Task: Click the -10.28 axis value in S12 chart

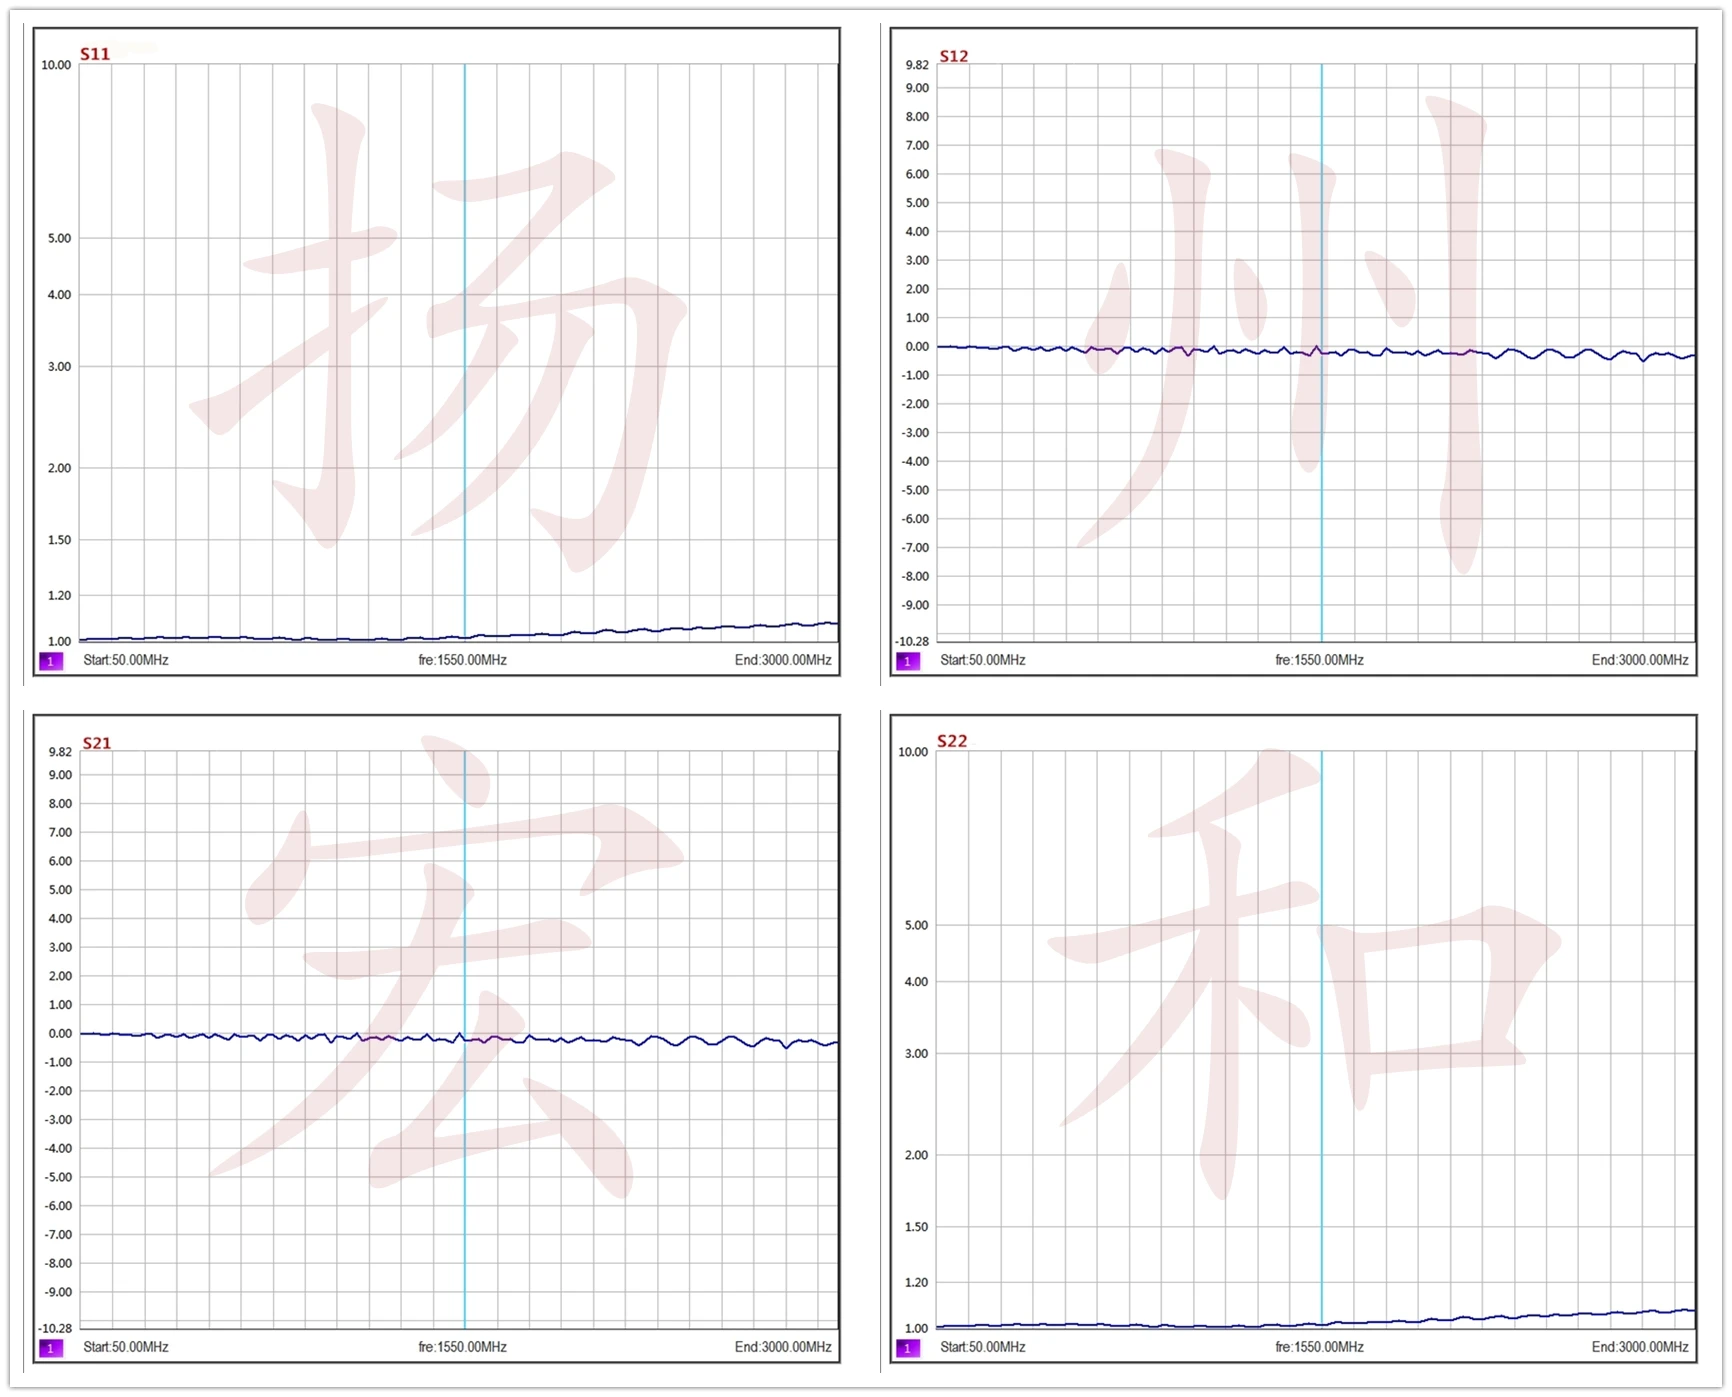Action: (x=913, y=641)
